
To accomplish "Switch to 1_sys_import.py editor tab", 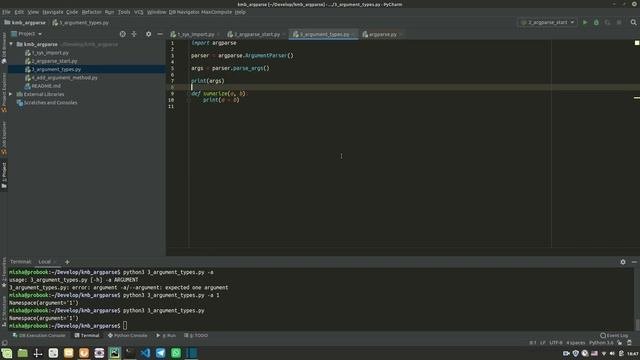I will (x=195, y=34).
